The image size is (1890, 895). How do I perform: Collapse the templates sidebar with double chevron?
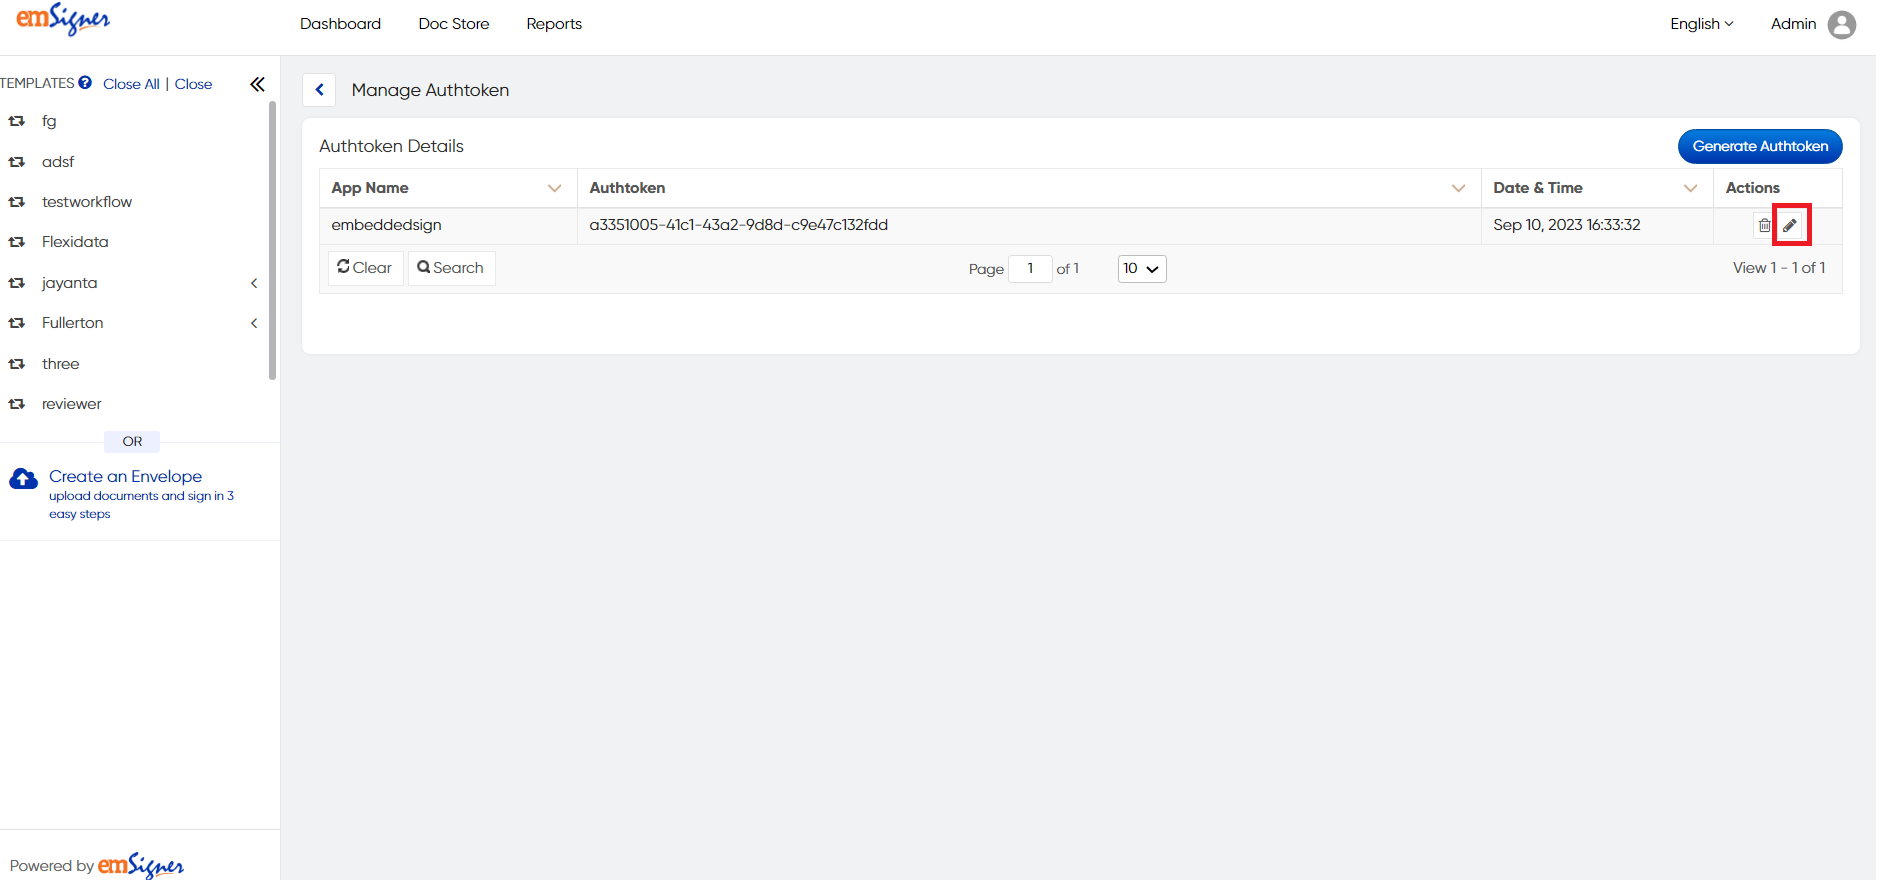coord(257,84)
